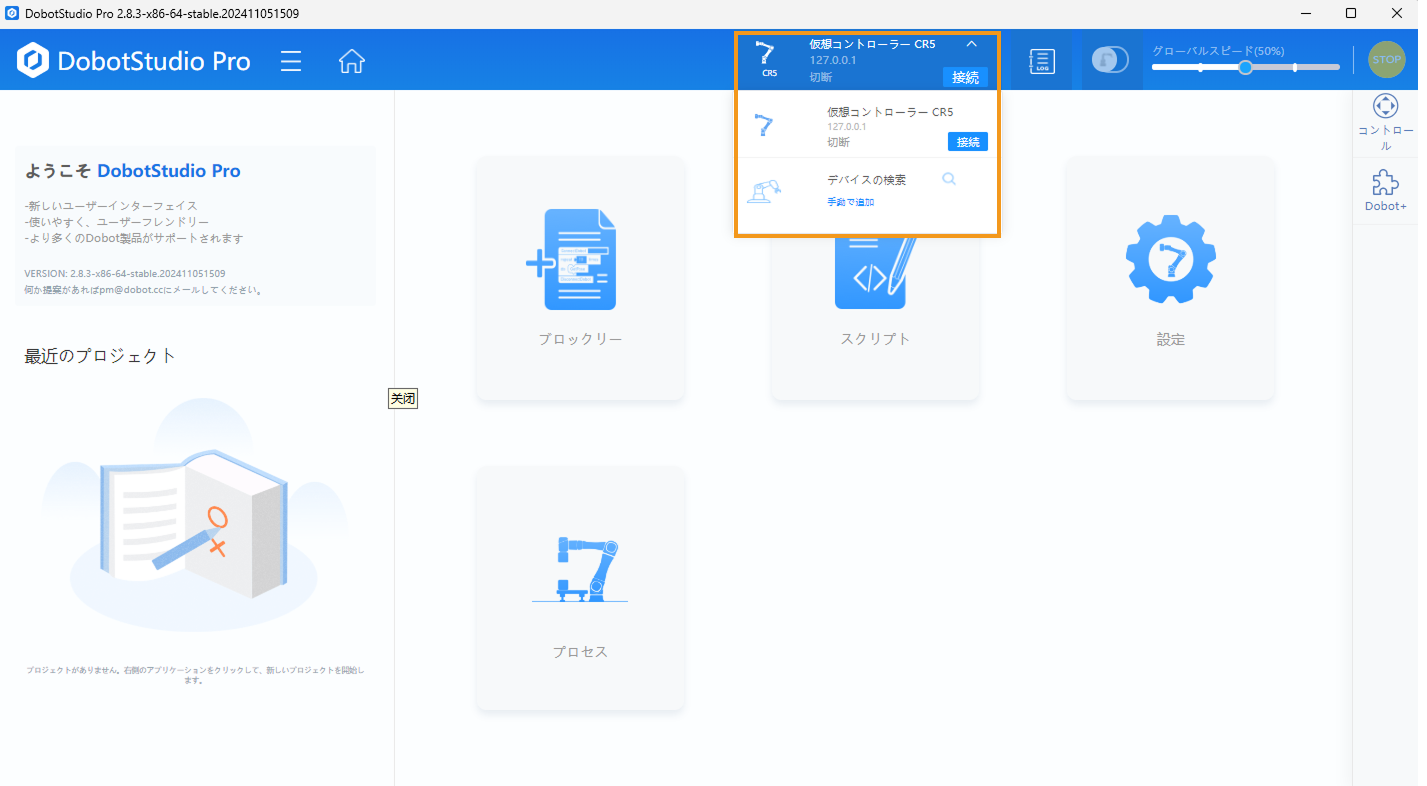This screenshot has width=1427, height=786.
Task: Click the blue robot arm icon in the device list
Action: 764,126
